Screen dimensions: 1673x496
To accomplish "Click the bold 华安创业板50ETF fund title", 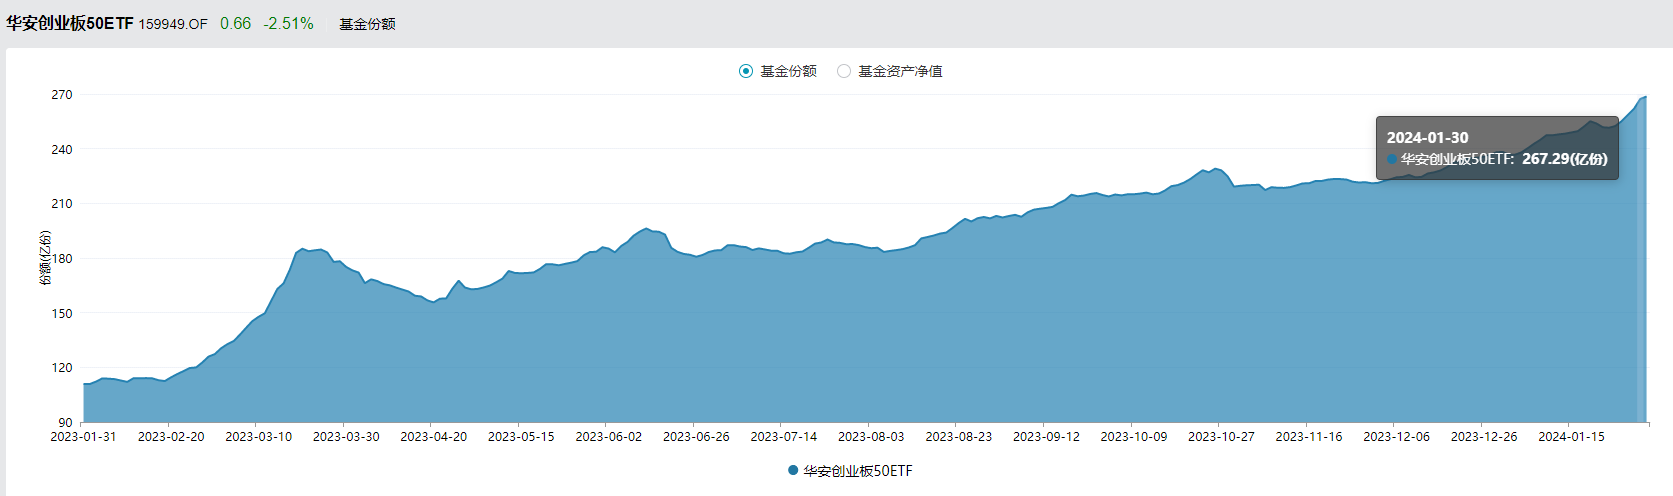I will 70,23.
